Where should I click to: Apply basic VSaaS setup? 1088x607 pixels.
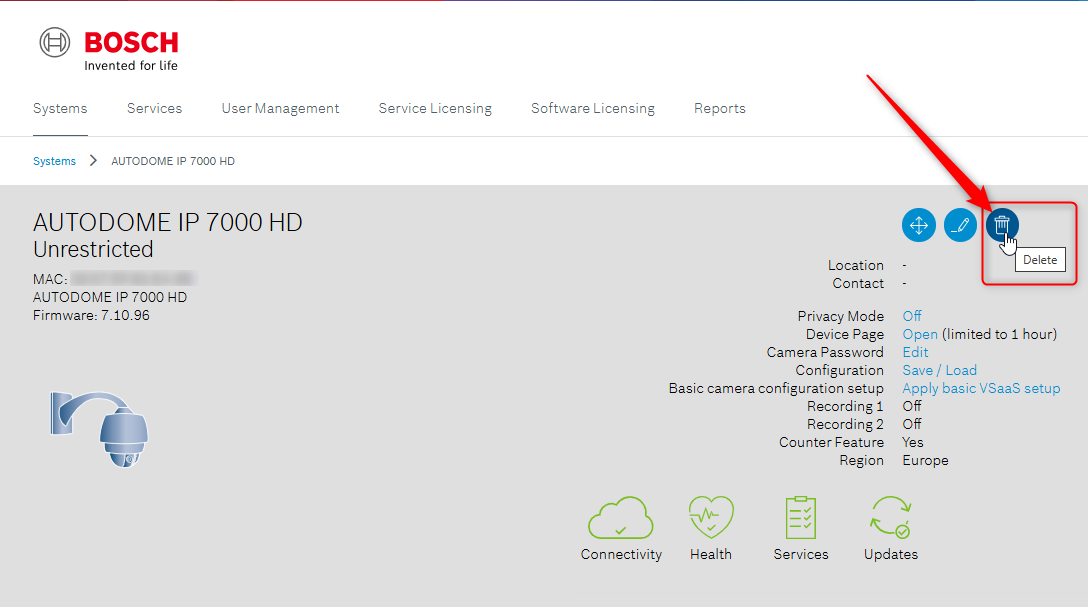pos(981,388)
